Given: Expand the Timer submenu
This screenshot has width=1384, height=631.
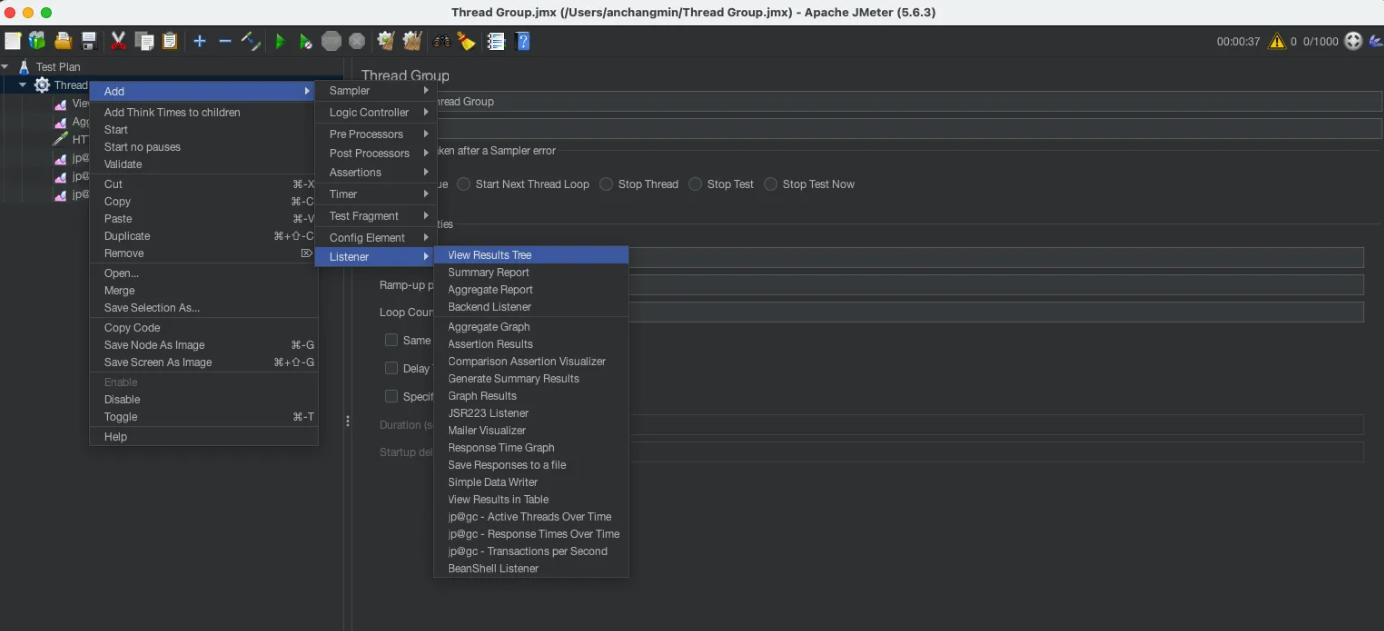Looking at the screenshot, I should click(x=376, y=194).
